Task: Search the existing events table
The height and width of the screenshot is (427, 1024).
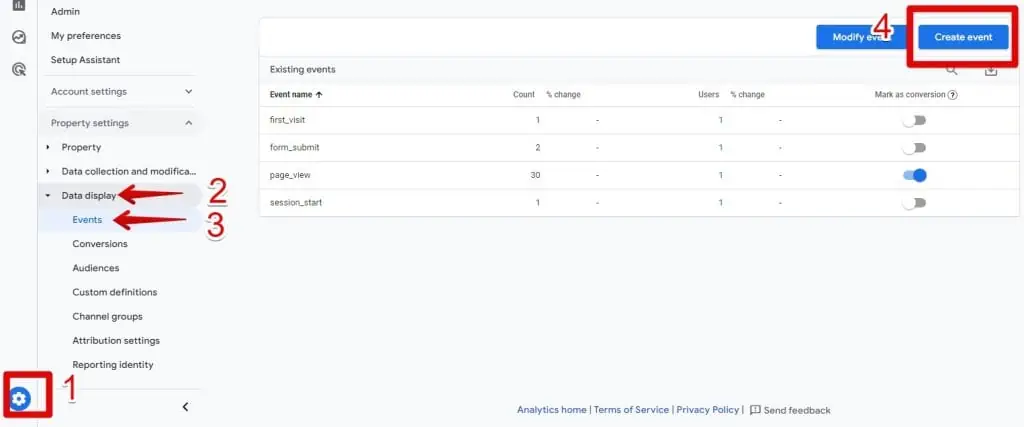Action: 952,70
